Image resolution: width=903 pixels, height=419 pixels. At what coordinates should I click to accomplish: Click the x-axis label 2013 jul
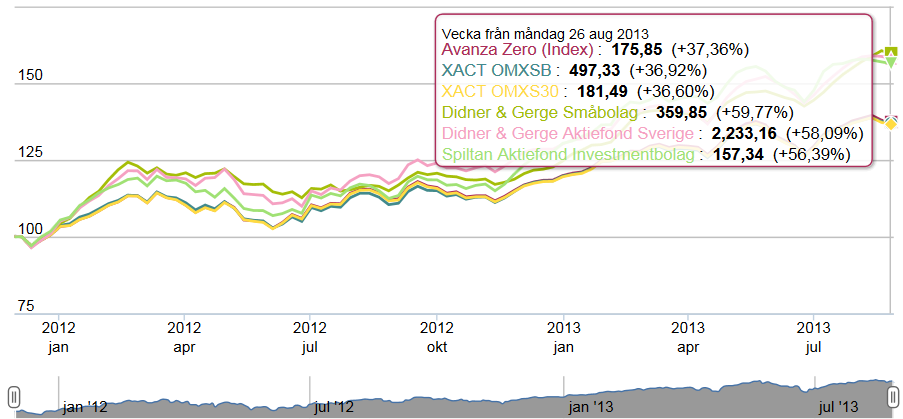click(x=813, y=338)
